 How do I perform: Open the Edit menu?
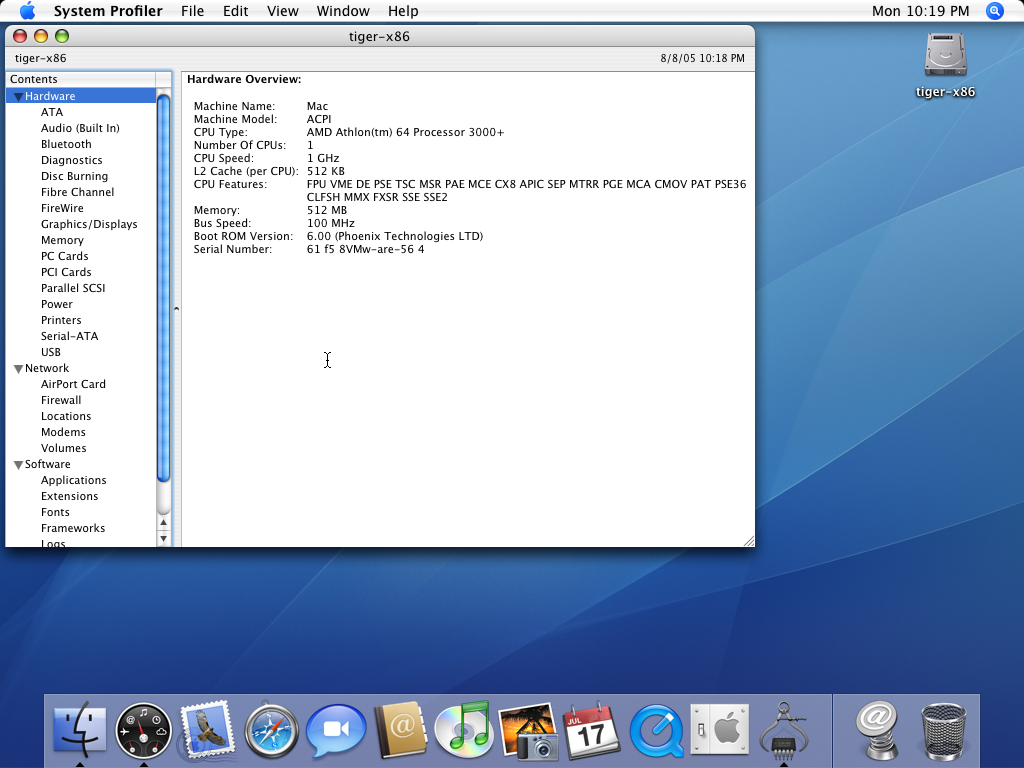point(235,11)
